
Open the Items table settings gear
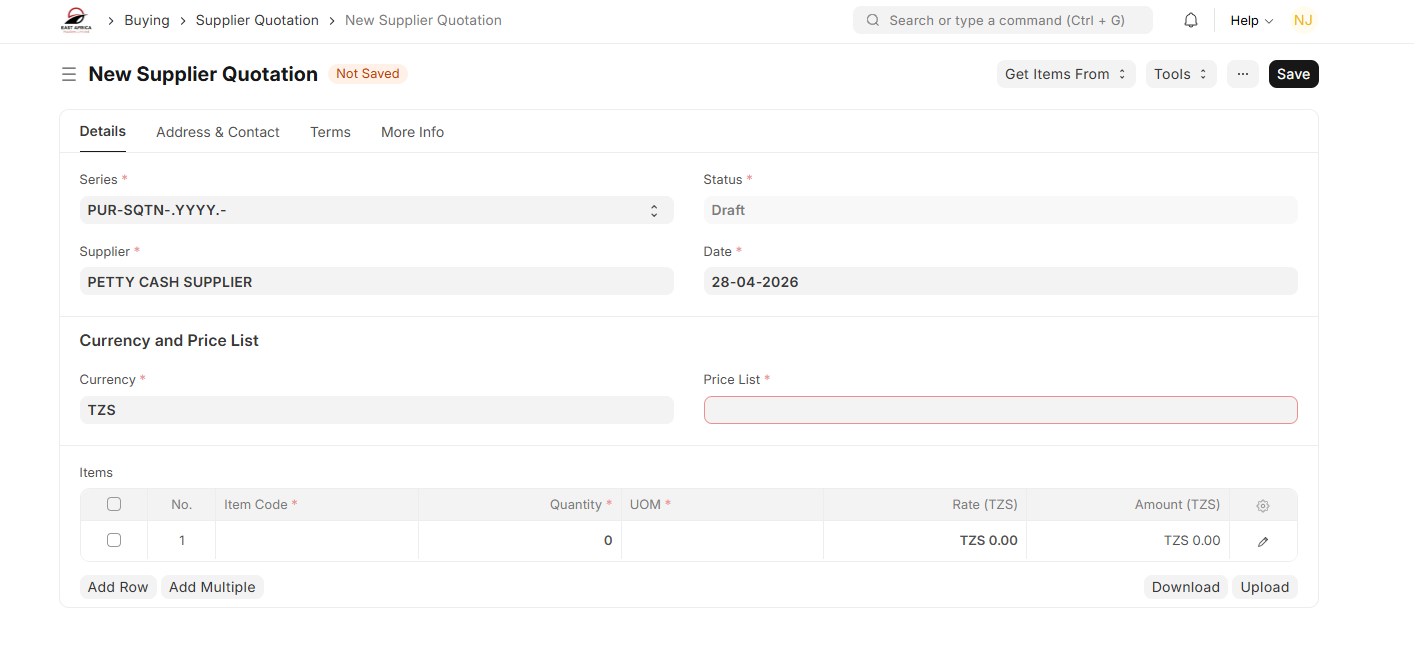(x=1263, y=506)
